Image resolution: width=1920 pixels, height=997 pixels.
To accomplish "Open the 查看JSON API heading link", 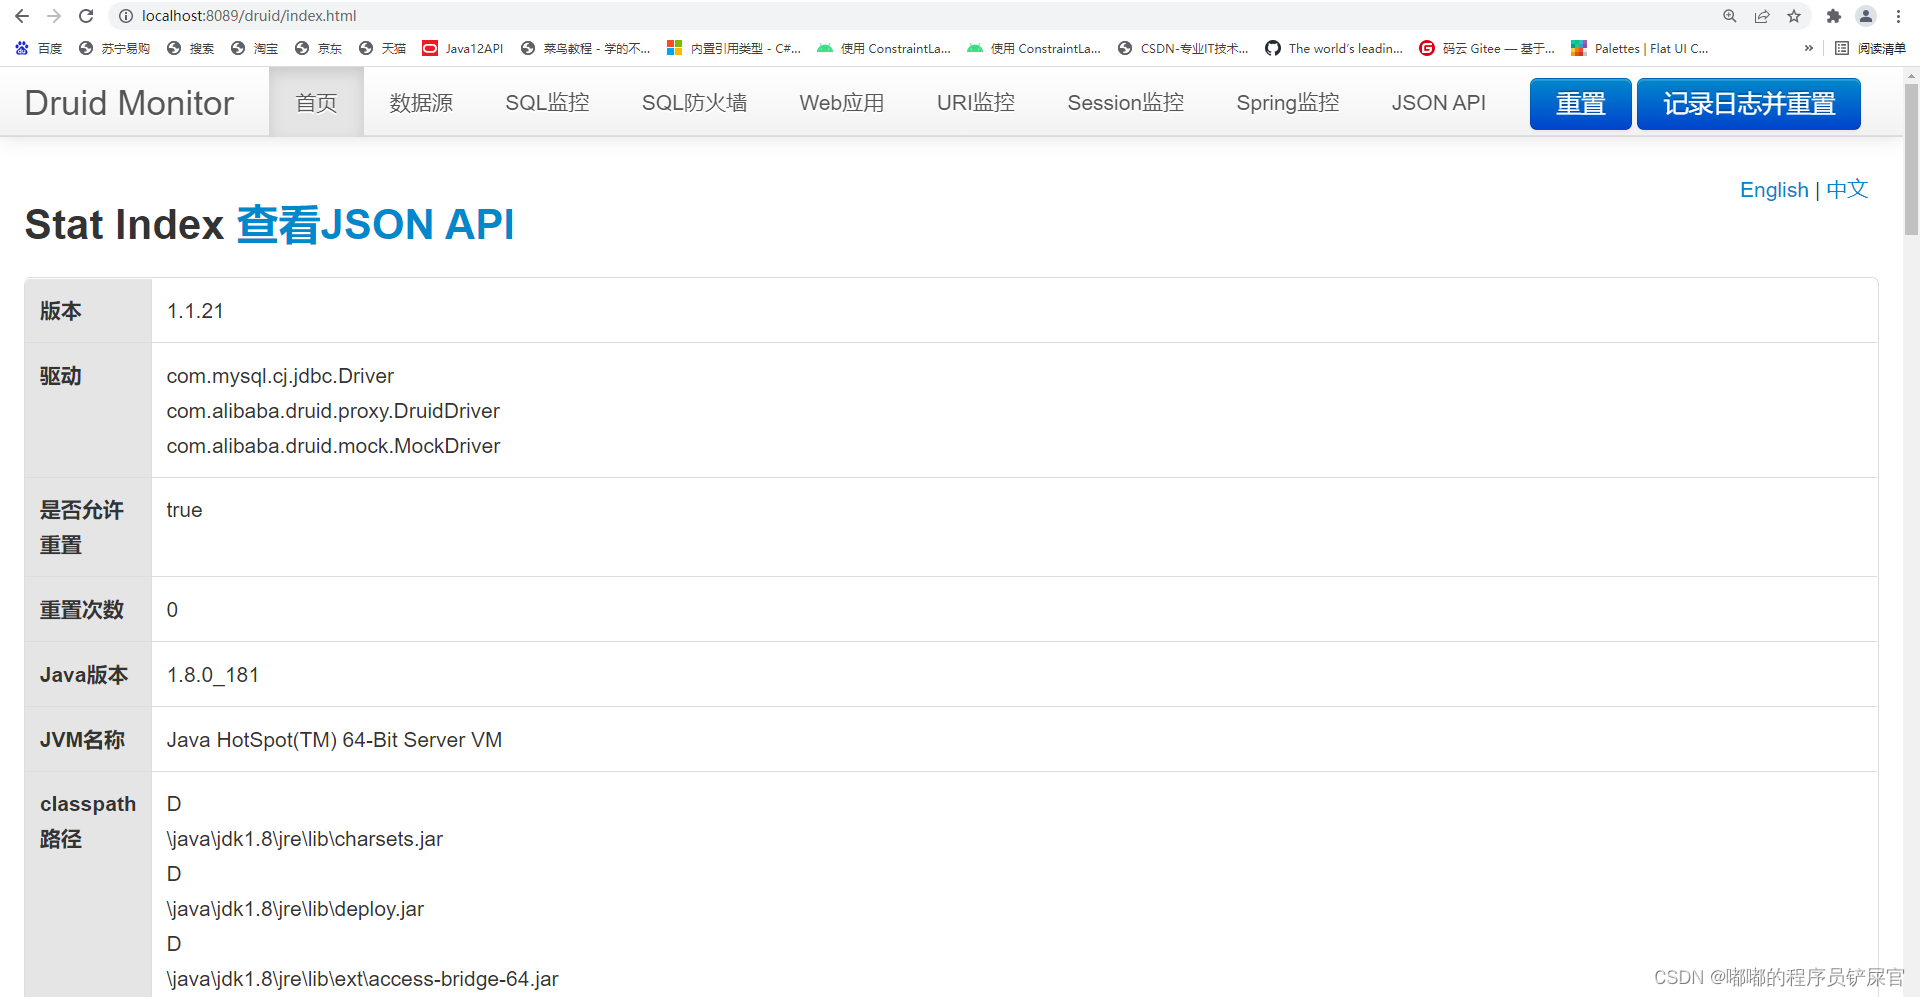I will coord(376,225).
